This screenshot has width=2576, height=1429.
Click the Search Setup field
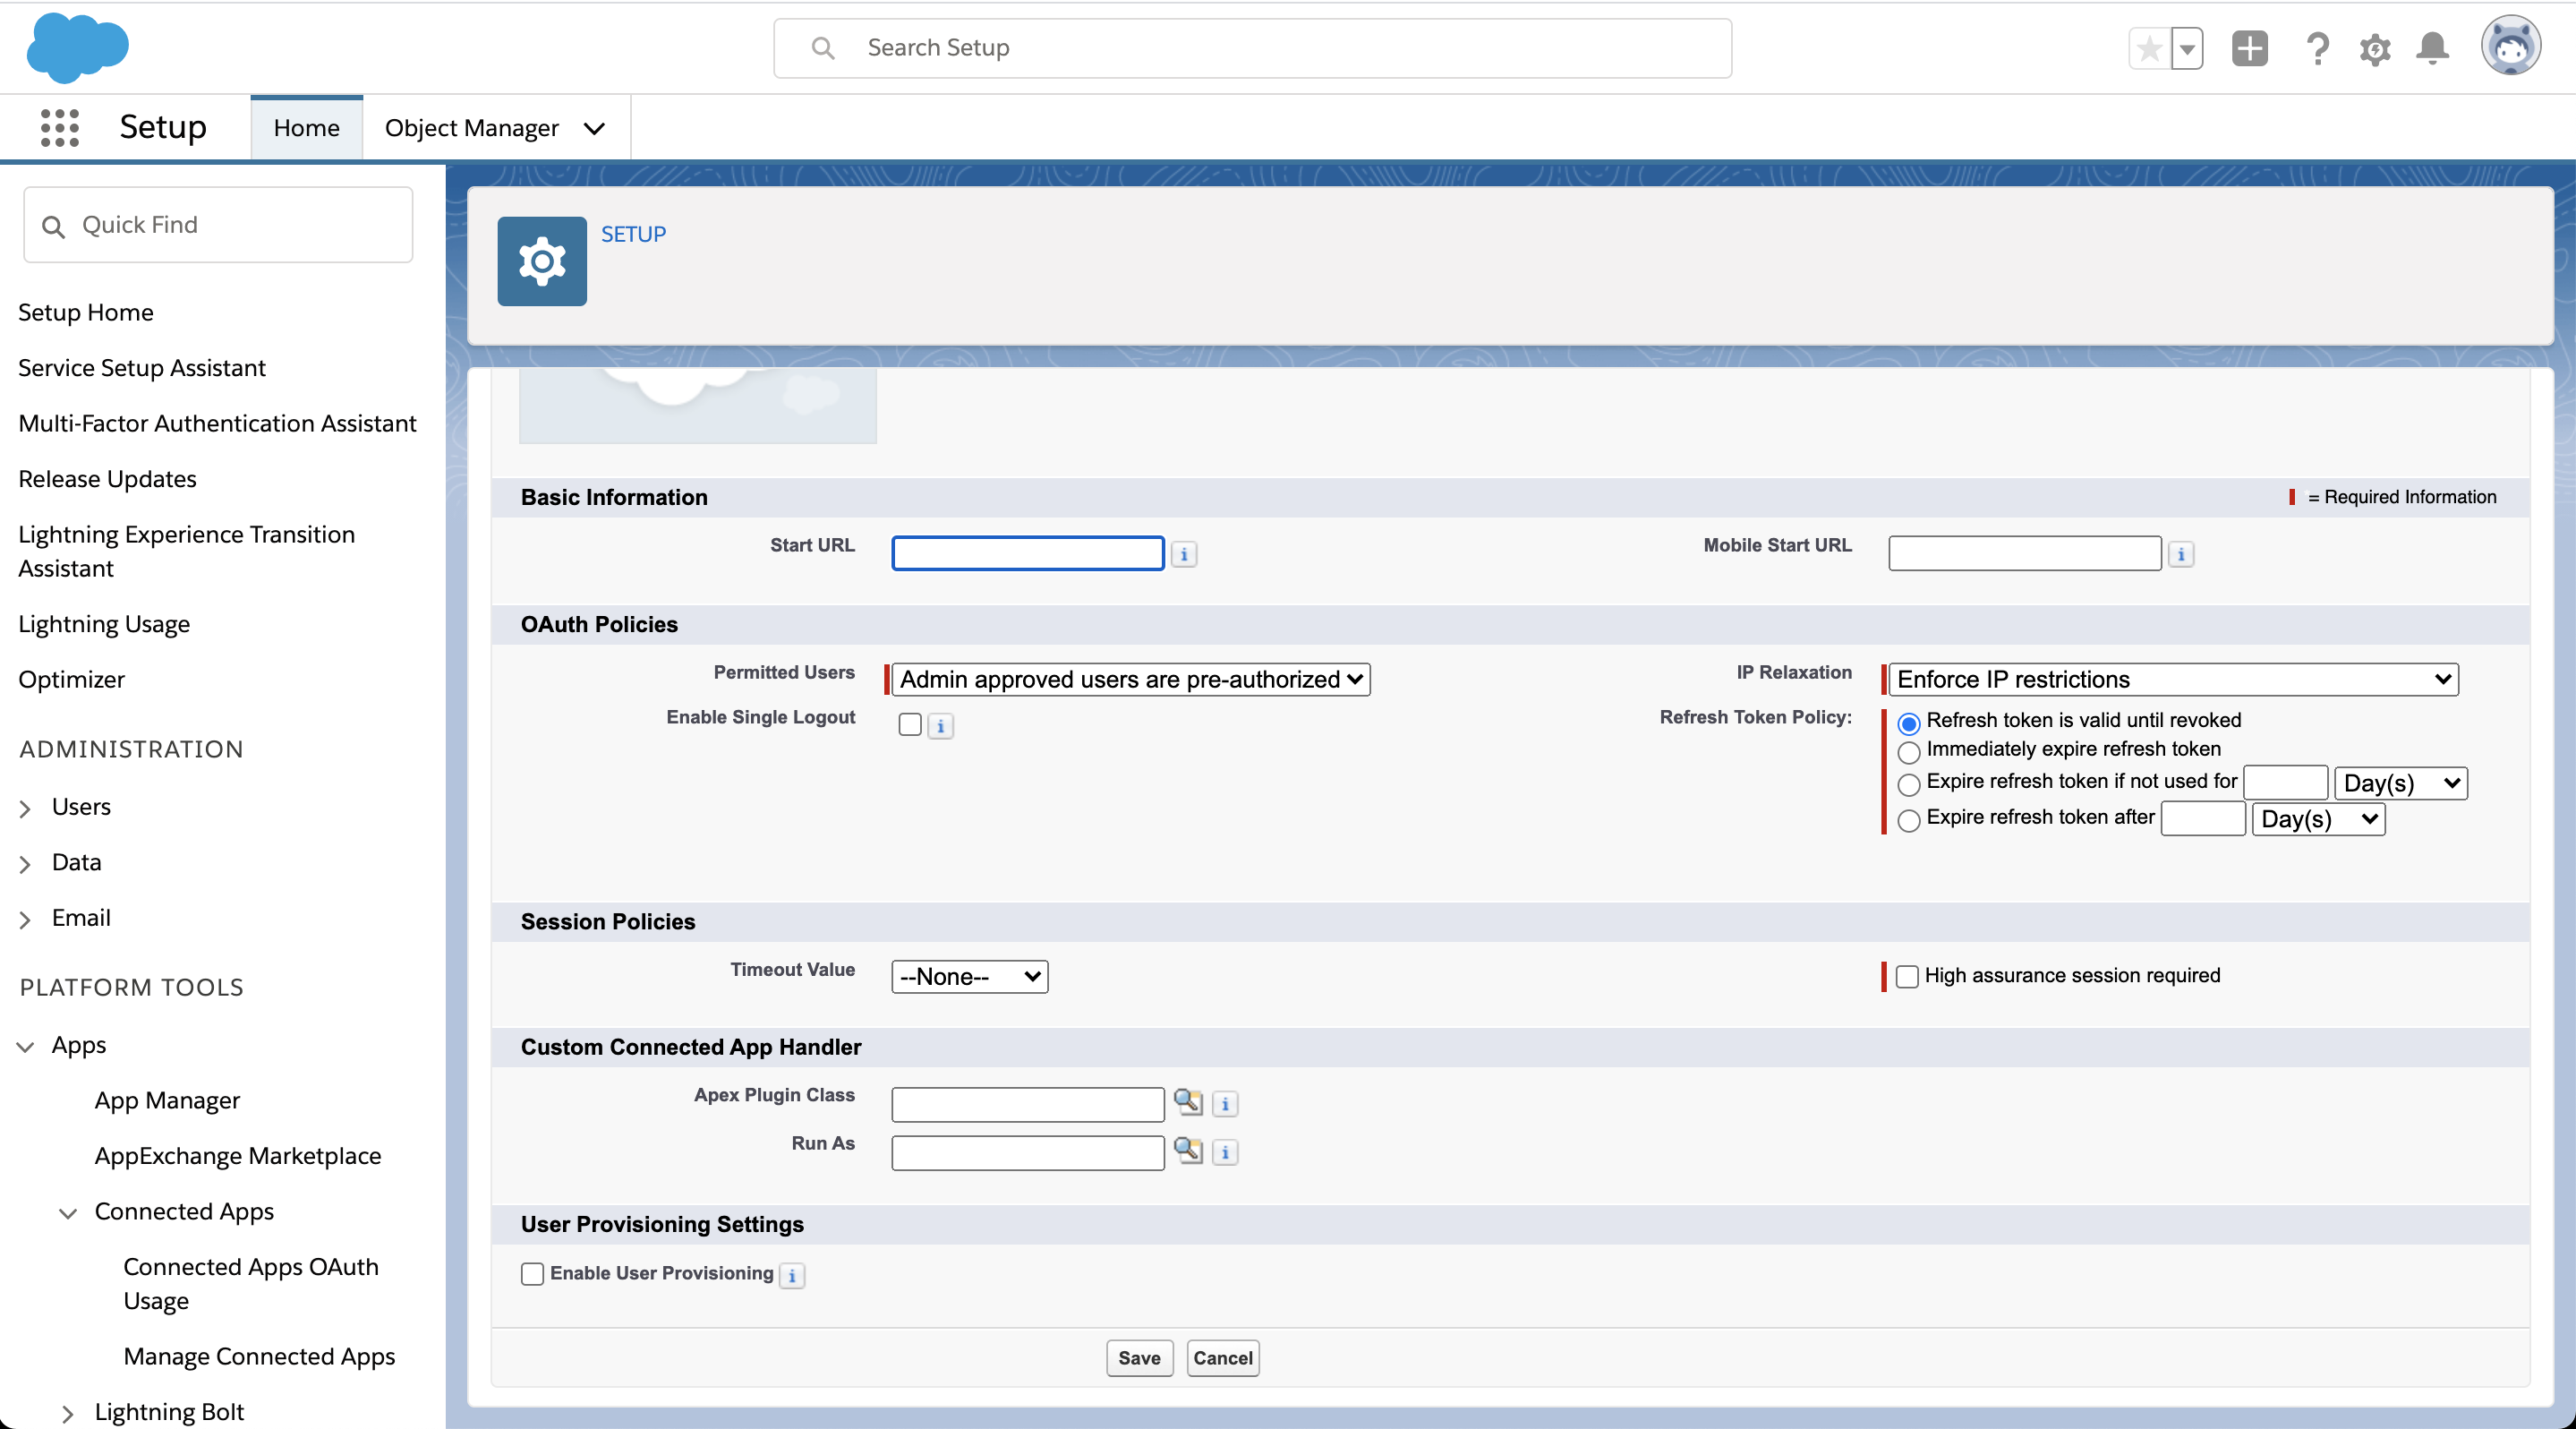pyautogui.click(x=1252, y=48)
